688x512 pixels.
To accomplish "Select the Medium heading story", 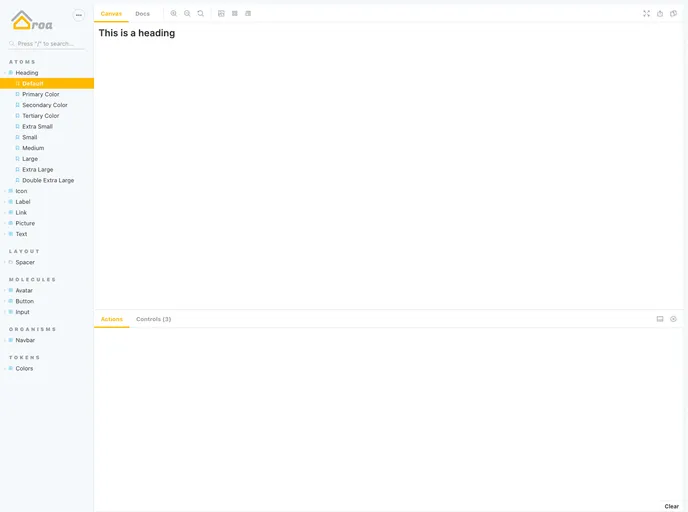I will click(x=47, y=148).
